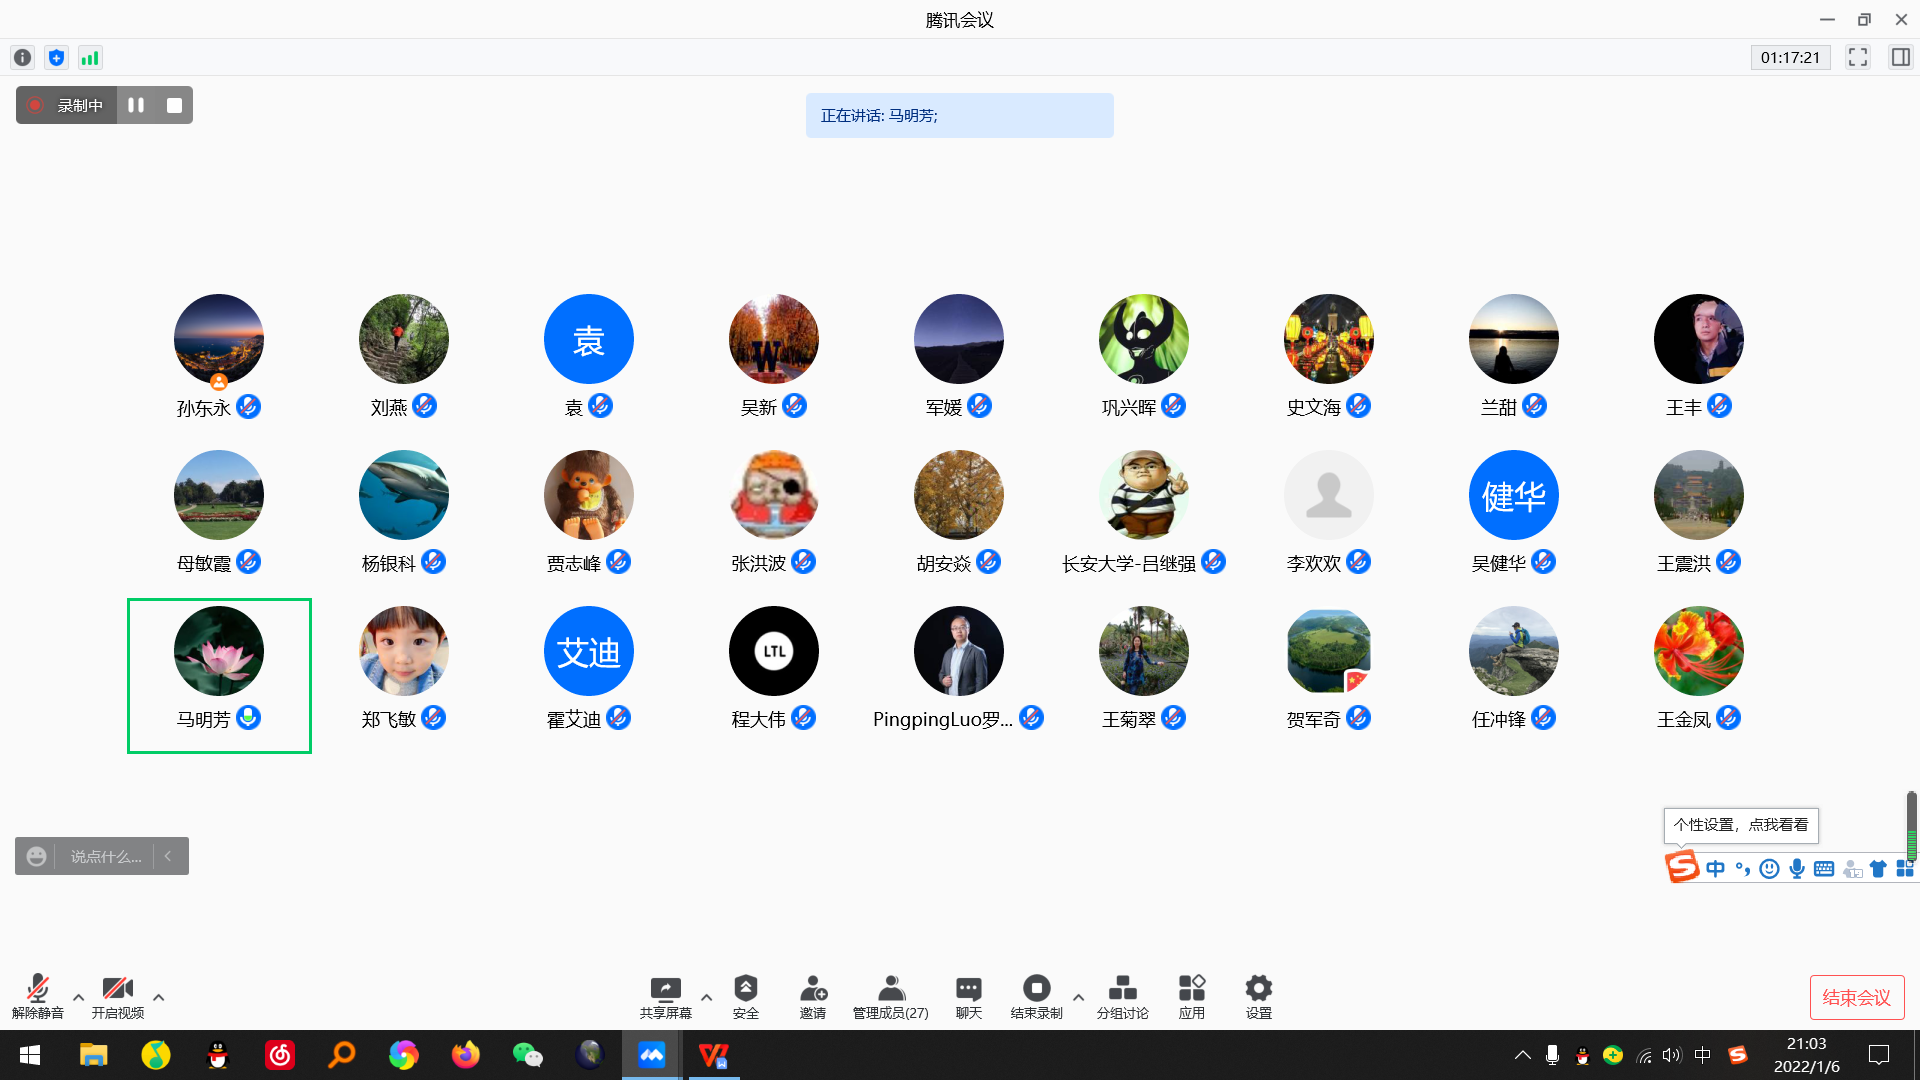Viewport: 1920px width, 1080px height.
Task: Open the share screen tool
Action: (x=665, y=995)
